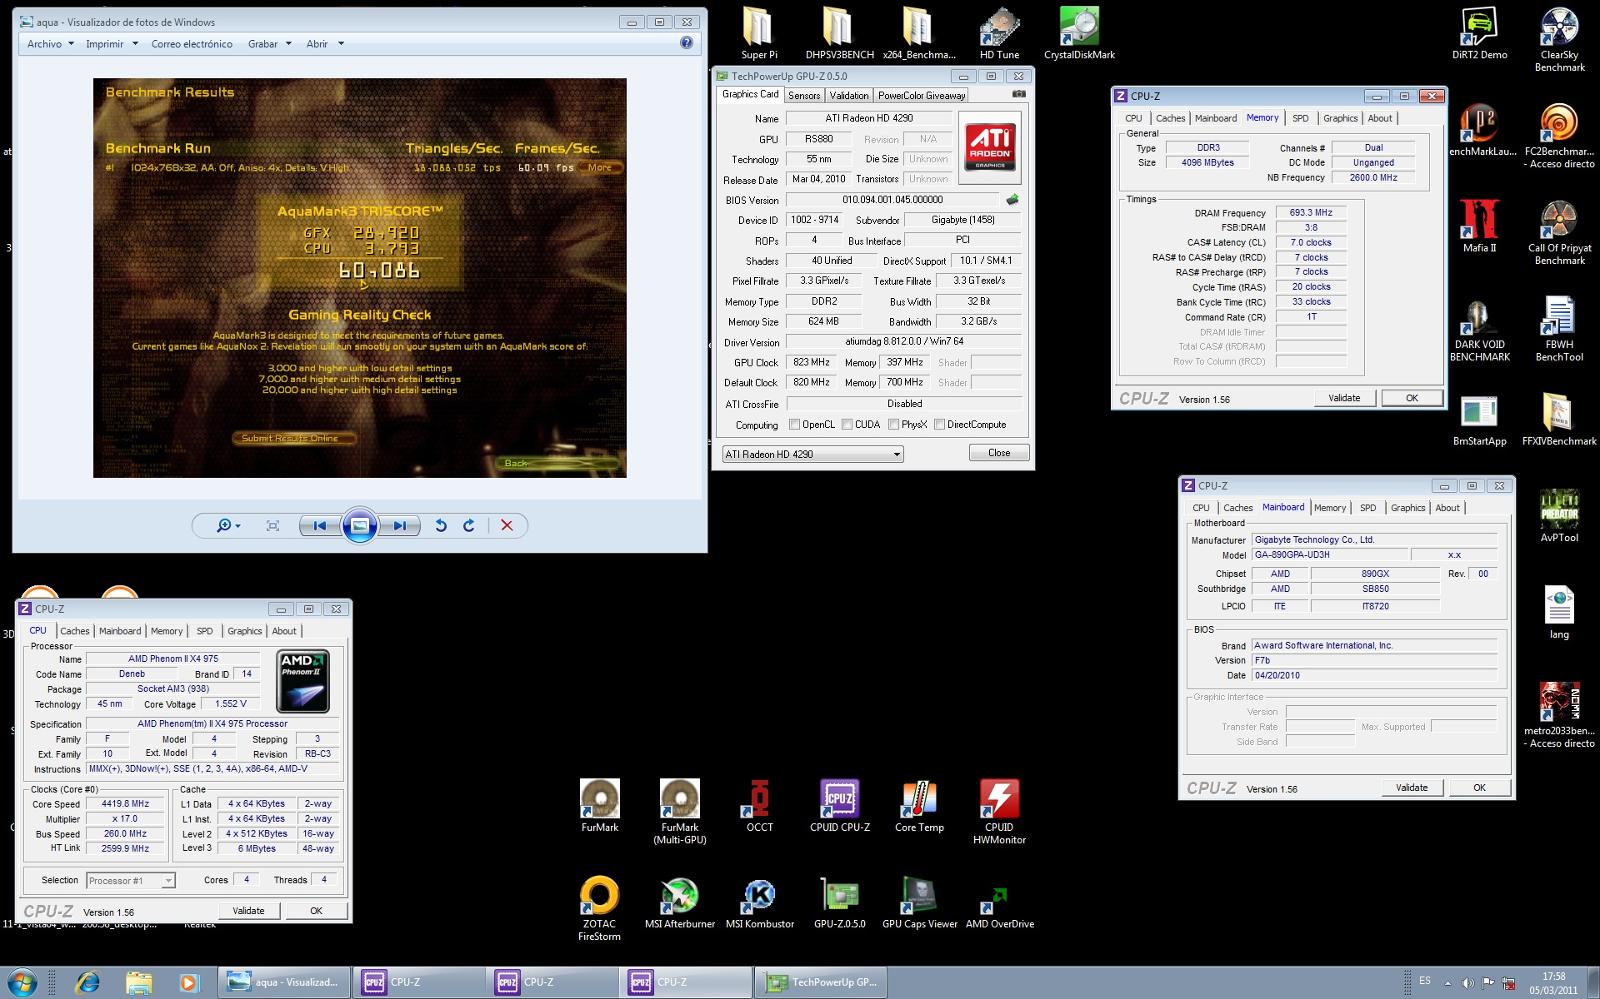Viewport: 1600px width, 999px height.
Task: Click the GPU-Z BIOS save chip icon
Action: 1012,199
